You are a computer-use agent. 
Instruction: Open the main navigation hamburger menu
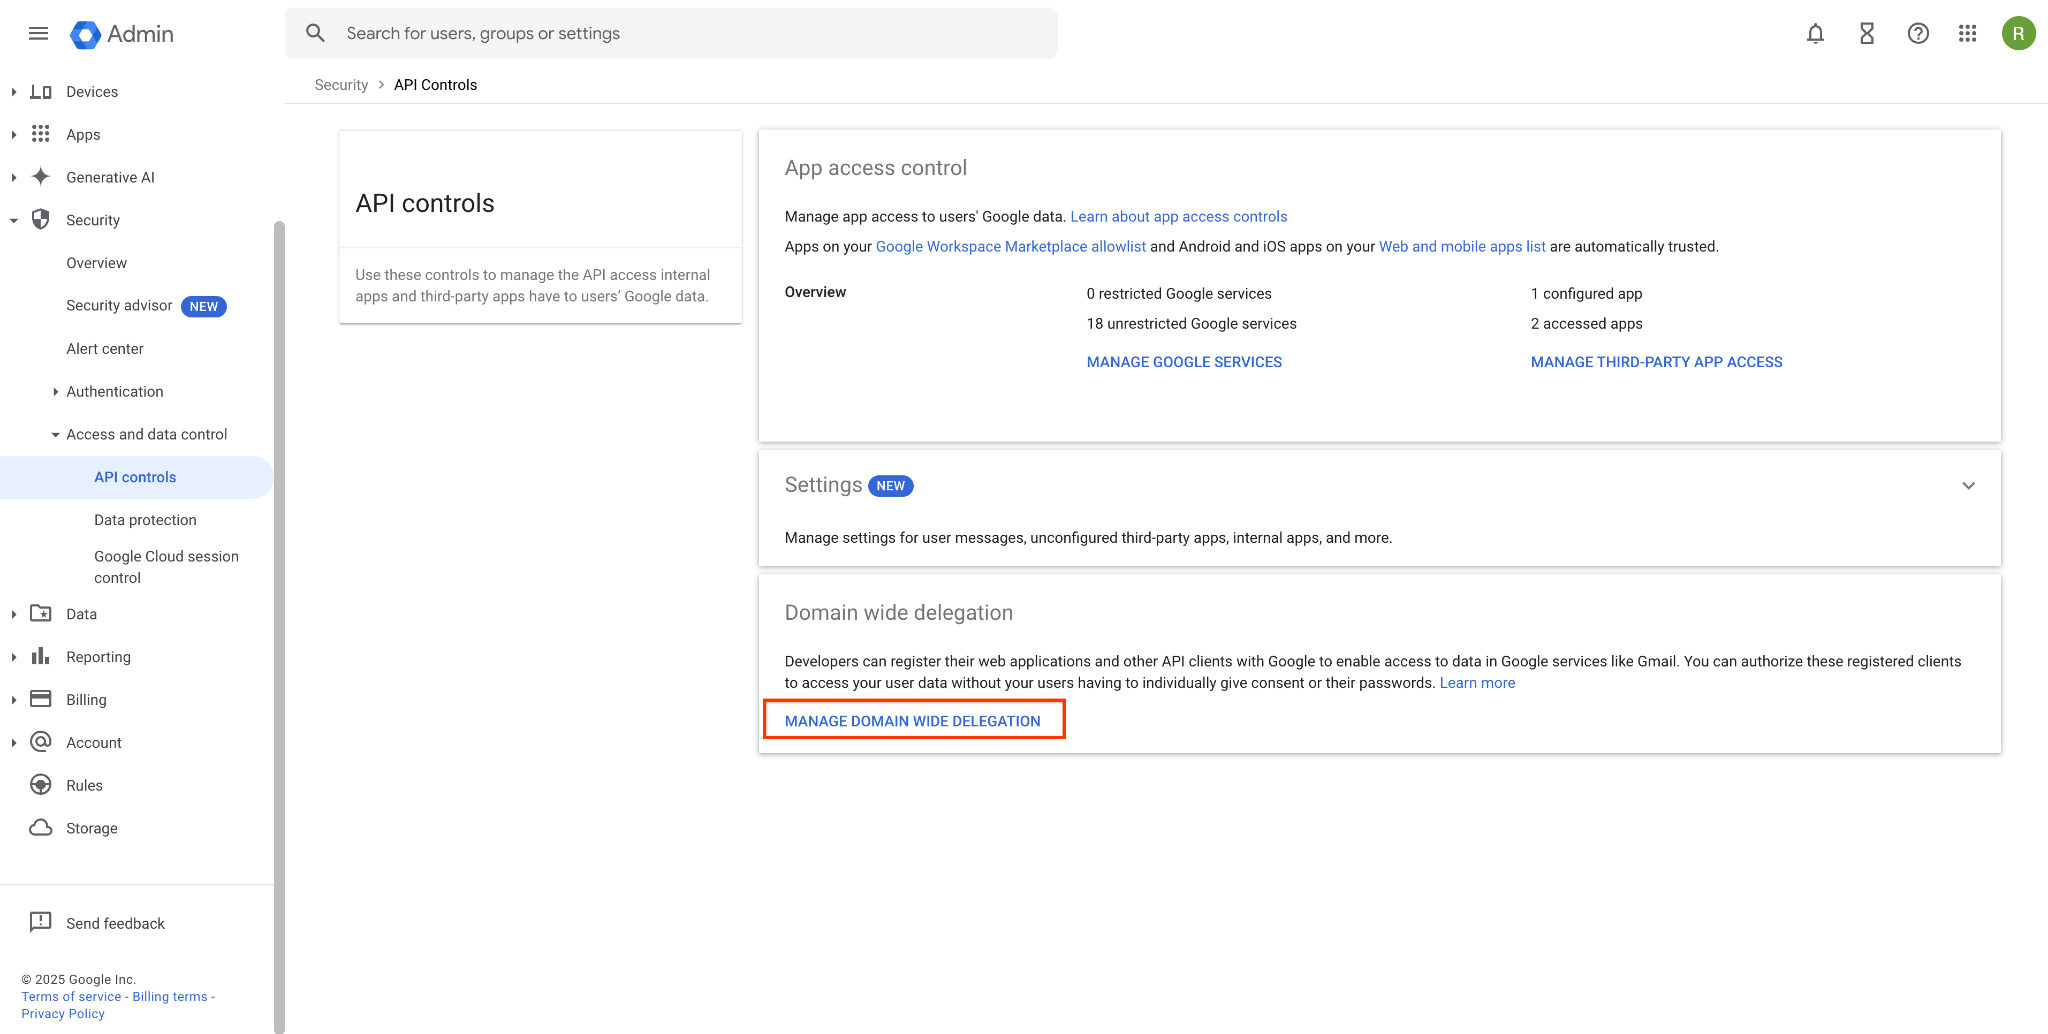tap(38, 33)
